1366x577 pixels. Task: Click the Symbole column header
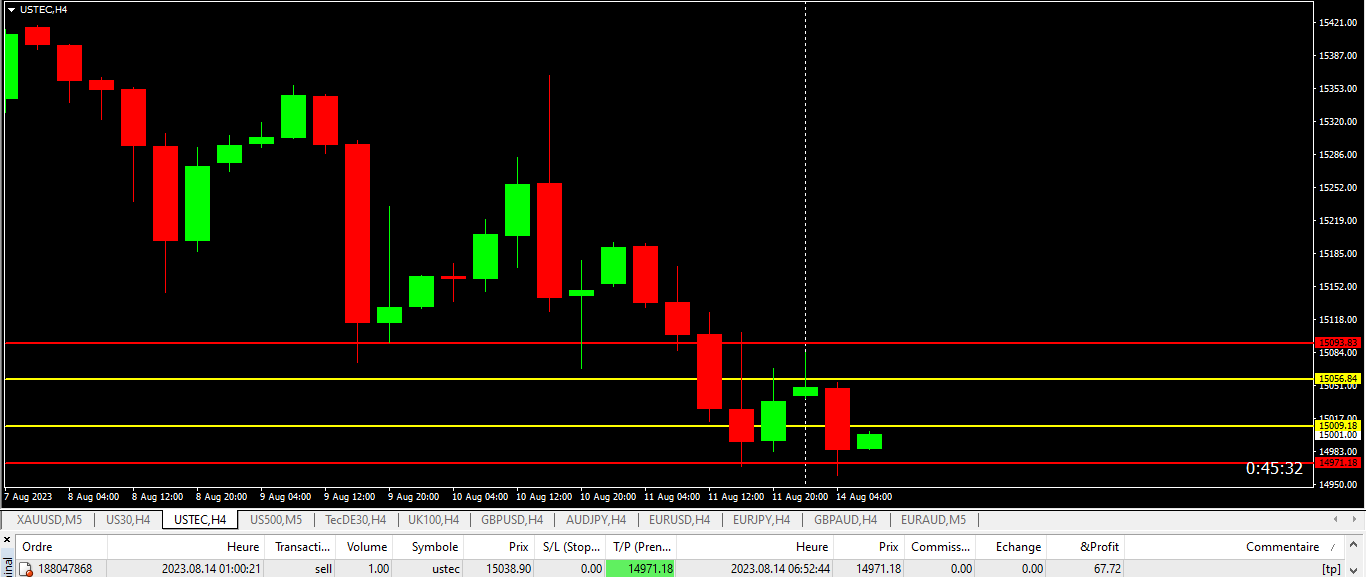pos(435,547)
